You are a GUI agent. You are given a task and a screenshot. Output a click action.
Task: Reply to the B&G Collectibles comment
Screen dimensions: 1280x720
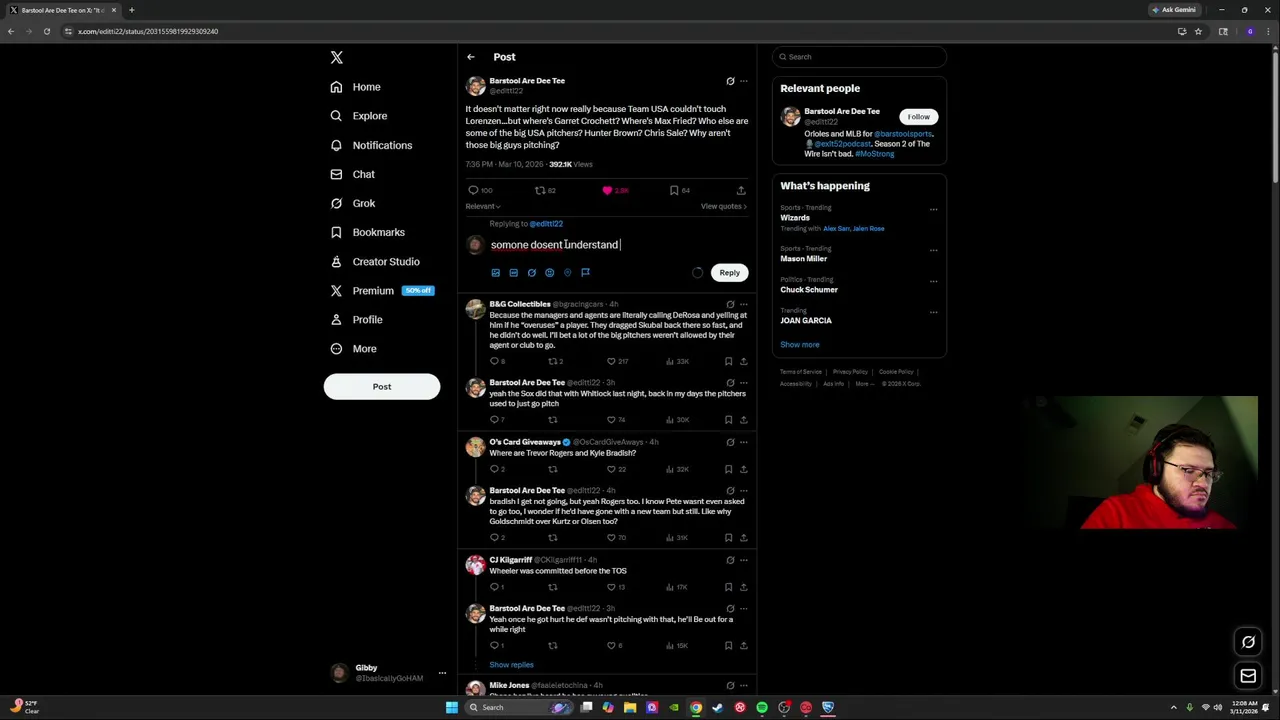click(x=497, y=361)
